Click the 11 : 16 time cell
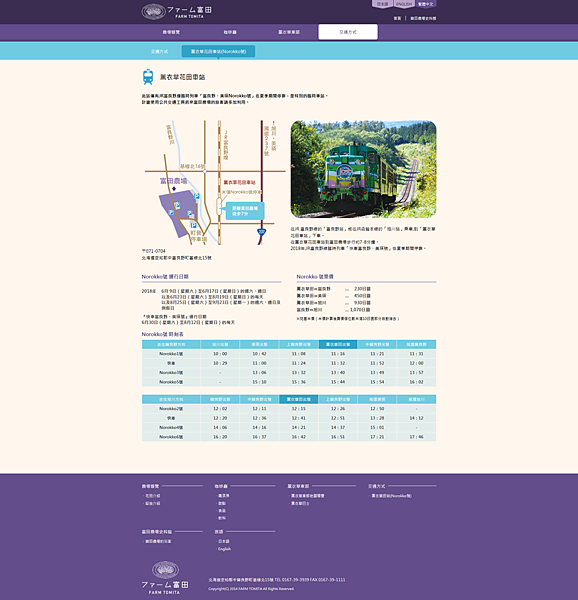This screenshot has height=600, width=578. [x=338, y=354]
